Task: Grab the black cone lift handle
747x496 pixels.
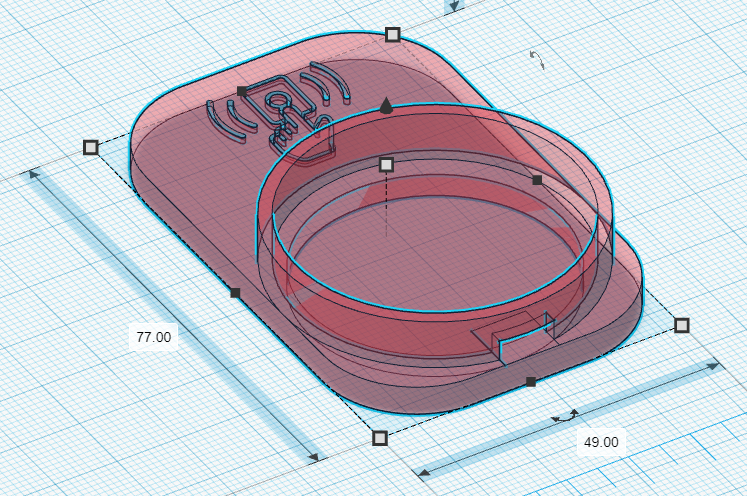Action: click(386, 105)
